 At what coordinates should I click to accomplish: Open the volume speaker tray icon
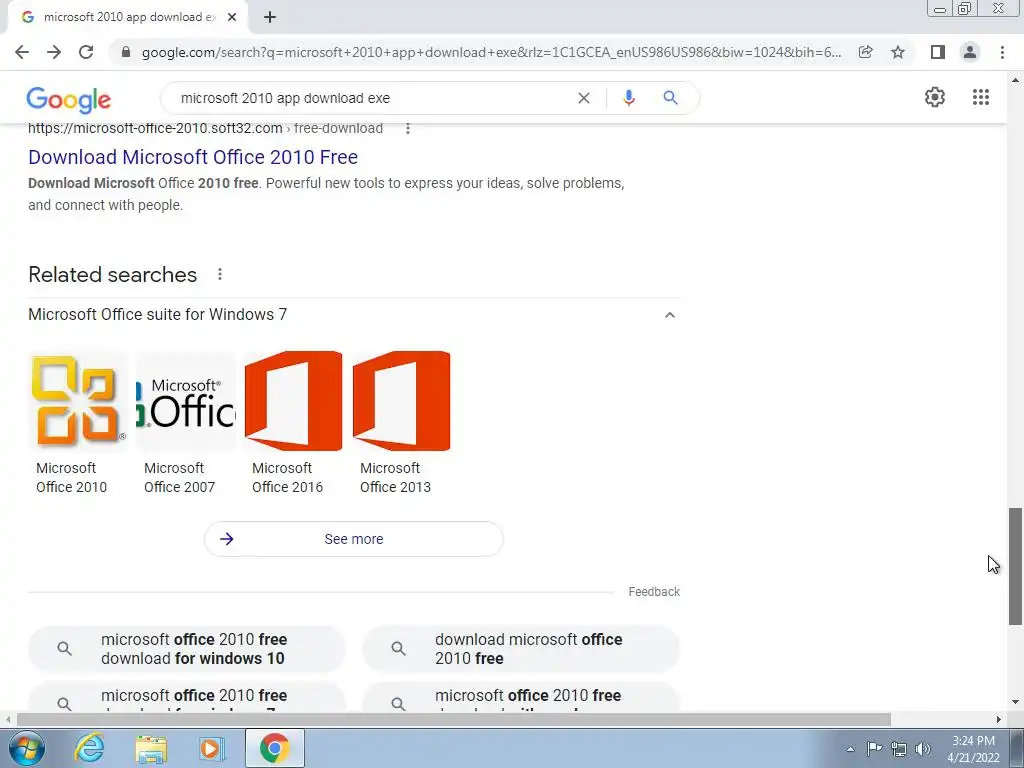pos(923,749)
